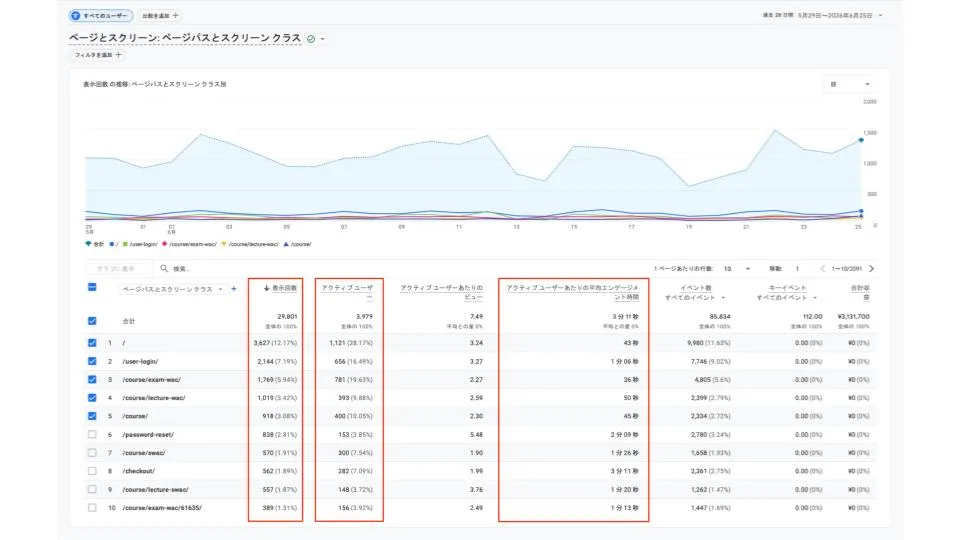Click the total event count 85,834
Image resolution: width=960 pixels, height=540 pixels.
(720, 317)
